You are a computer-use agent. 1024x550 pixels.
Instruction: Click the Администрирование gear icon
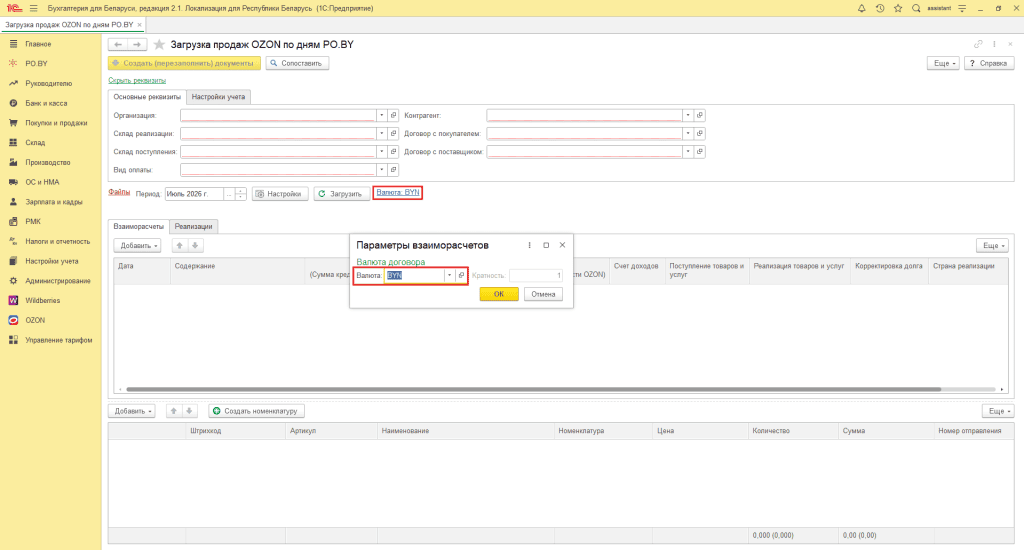point(13,281)
